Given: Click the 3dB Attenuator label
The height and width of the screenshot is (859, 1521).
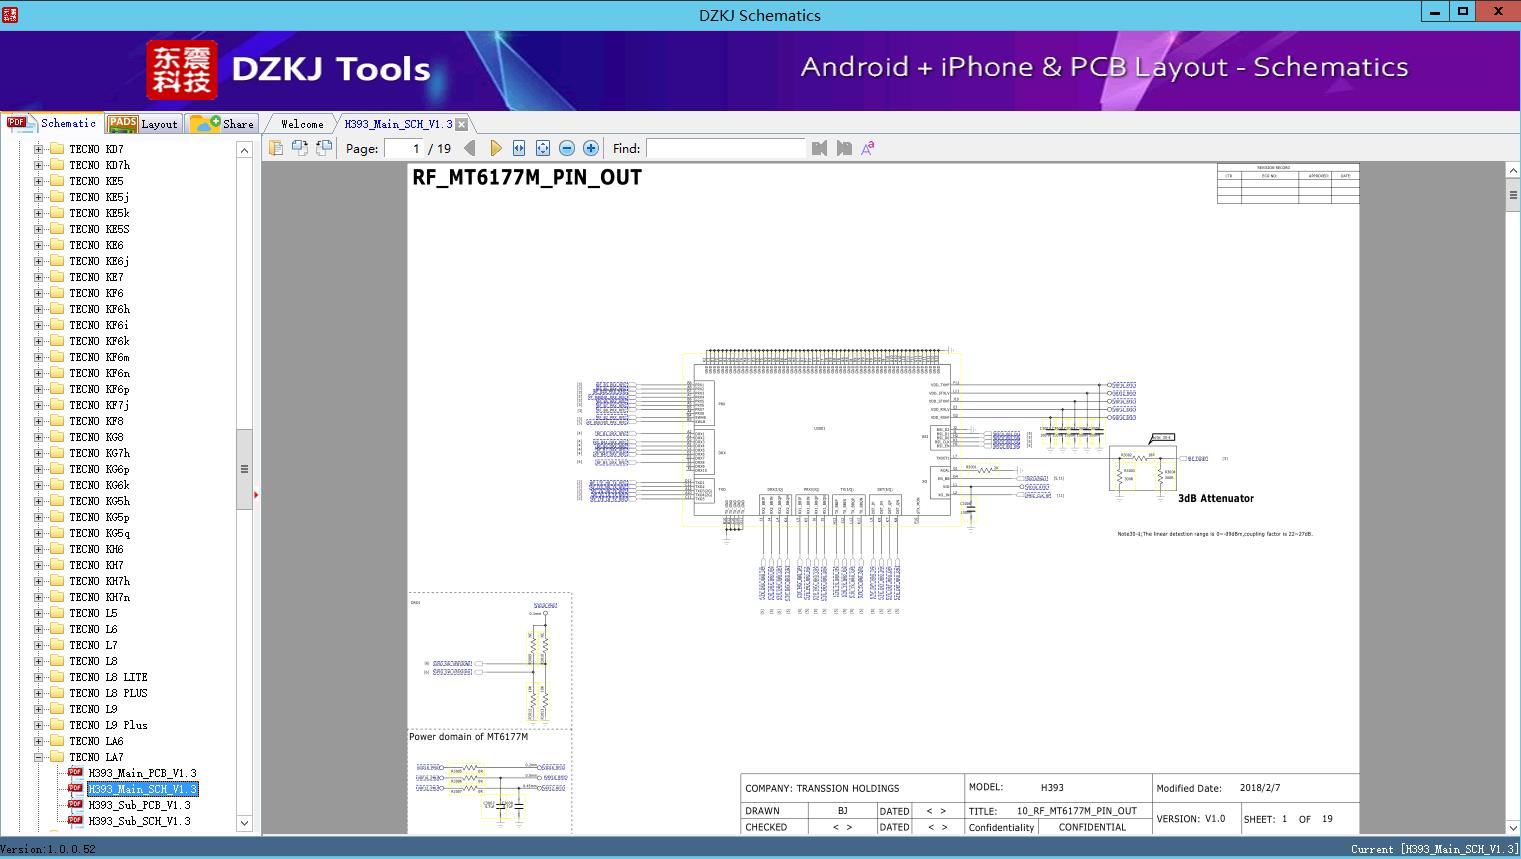Looking at the screenshot, I should [1215, 498].
